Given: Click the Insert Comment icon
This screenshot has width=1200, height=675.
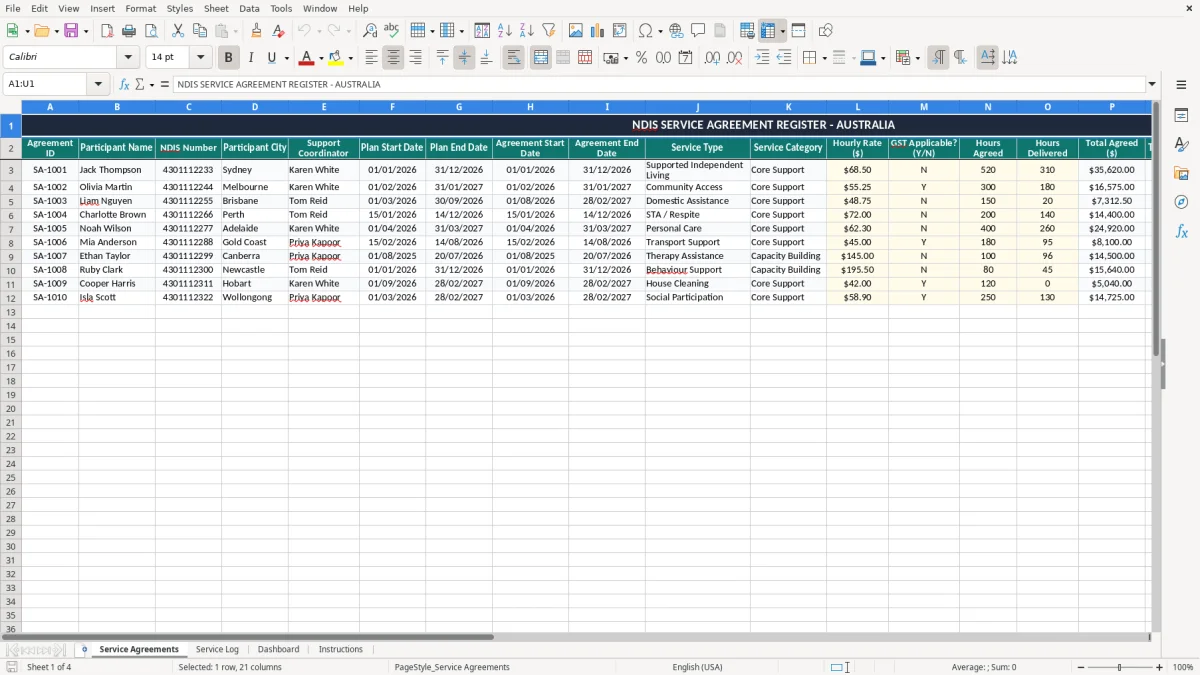Looking at the screenshot, I should (x=699, y=31).
